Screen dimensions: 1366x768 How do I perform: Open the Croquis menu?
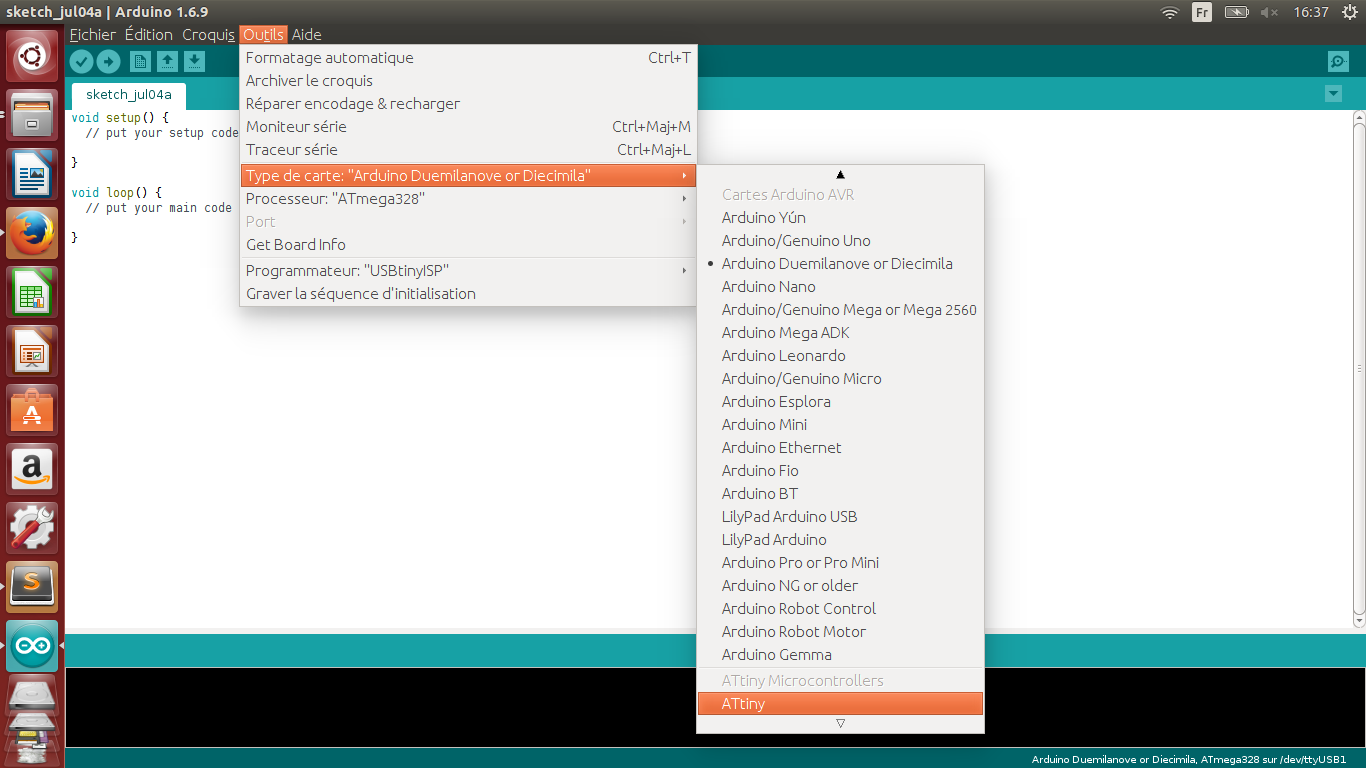tap(208, 34)
